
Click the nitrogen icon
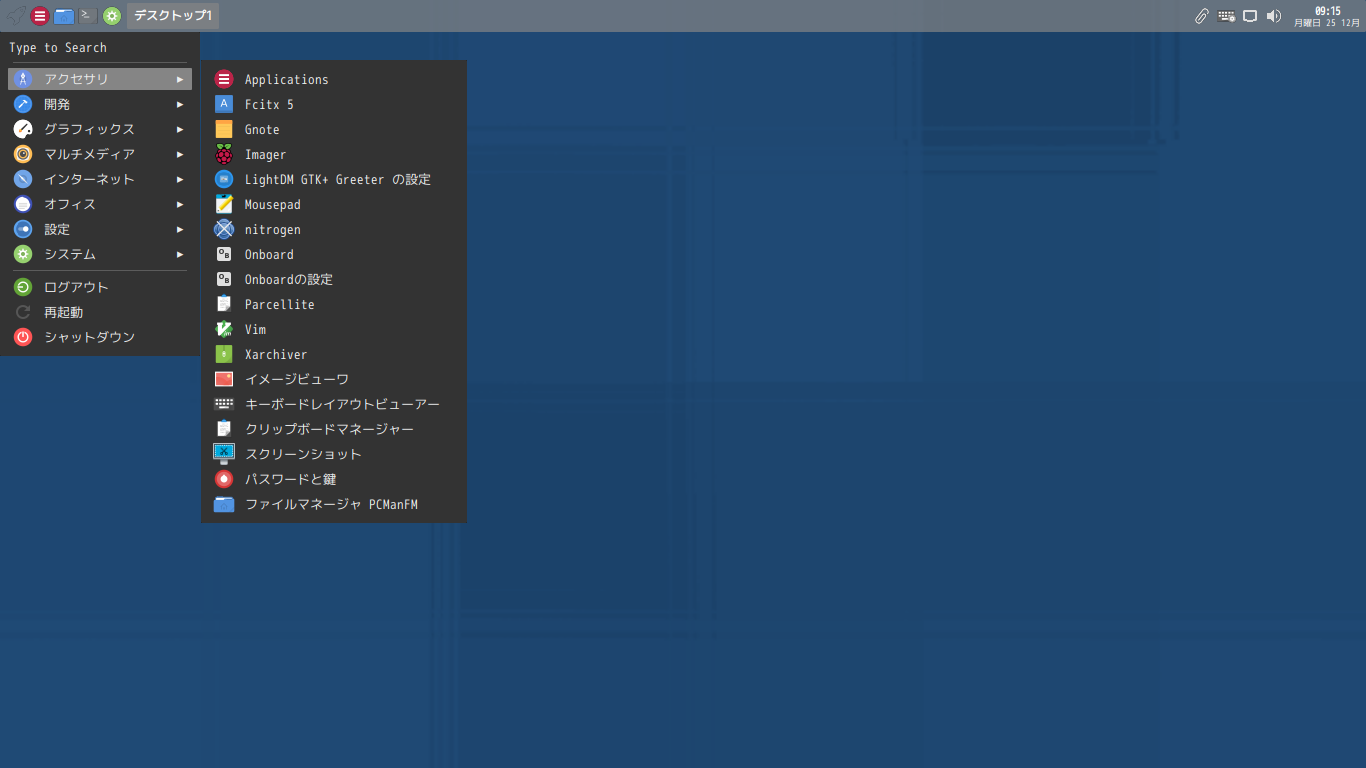click(224, 229)
